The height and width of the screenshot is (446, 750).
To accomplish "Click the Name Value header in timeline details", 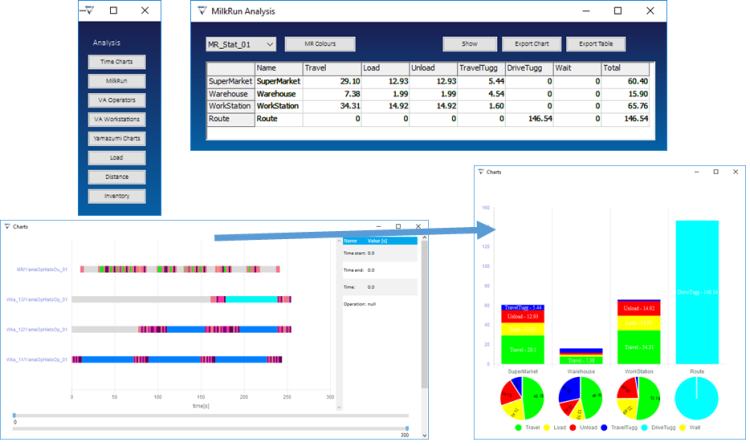I will click(380, 241).
